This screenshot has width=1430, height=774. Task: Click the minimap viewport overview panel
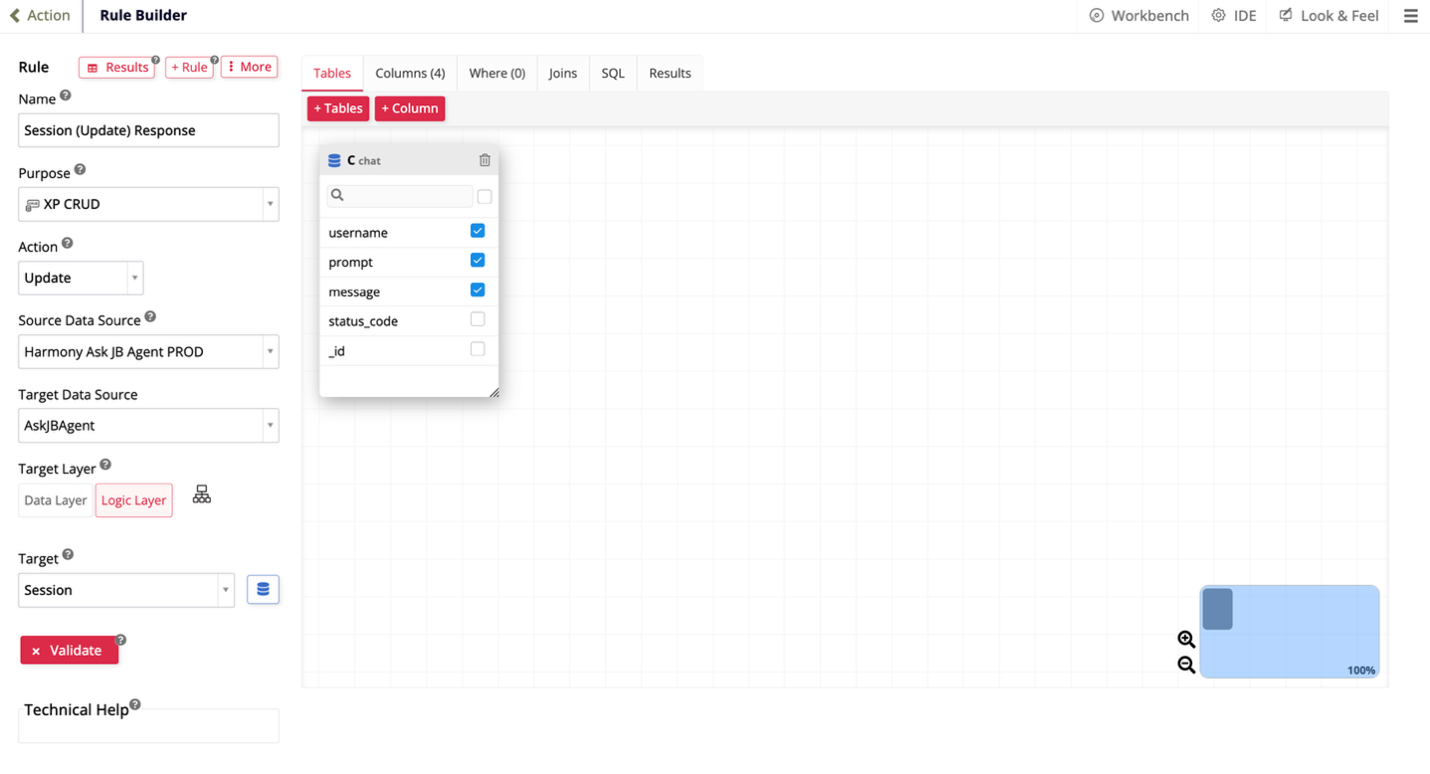coord(1289,631)
